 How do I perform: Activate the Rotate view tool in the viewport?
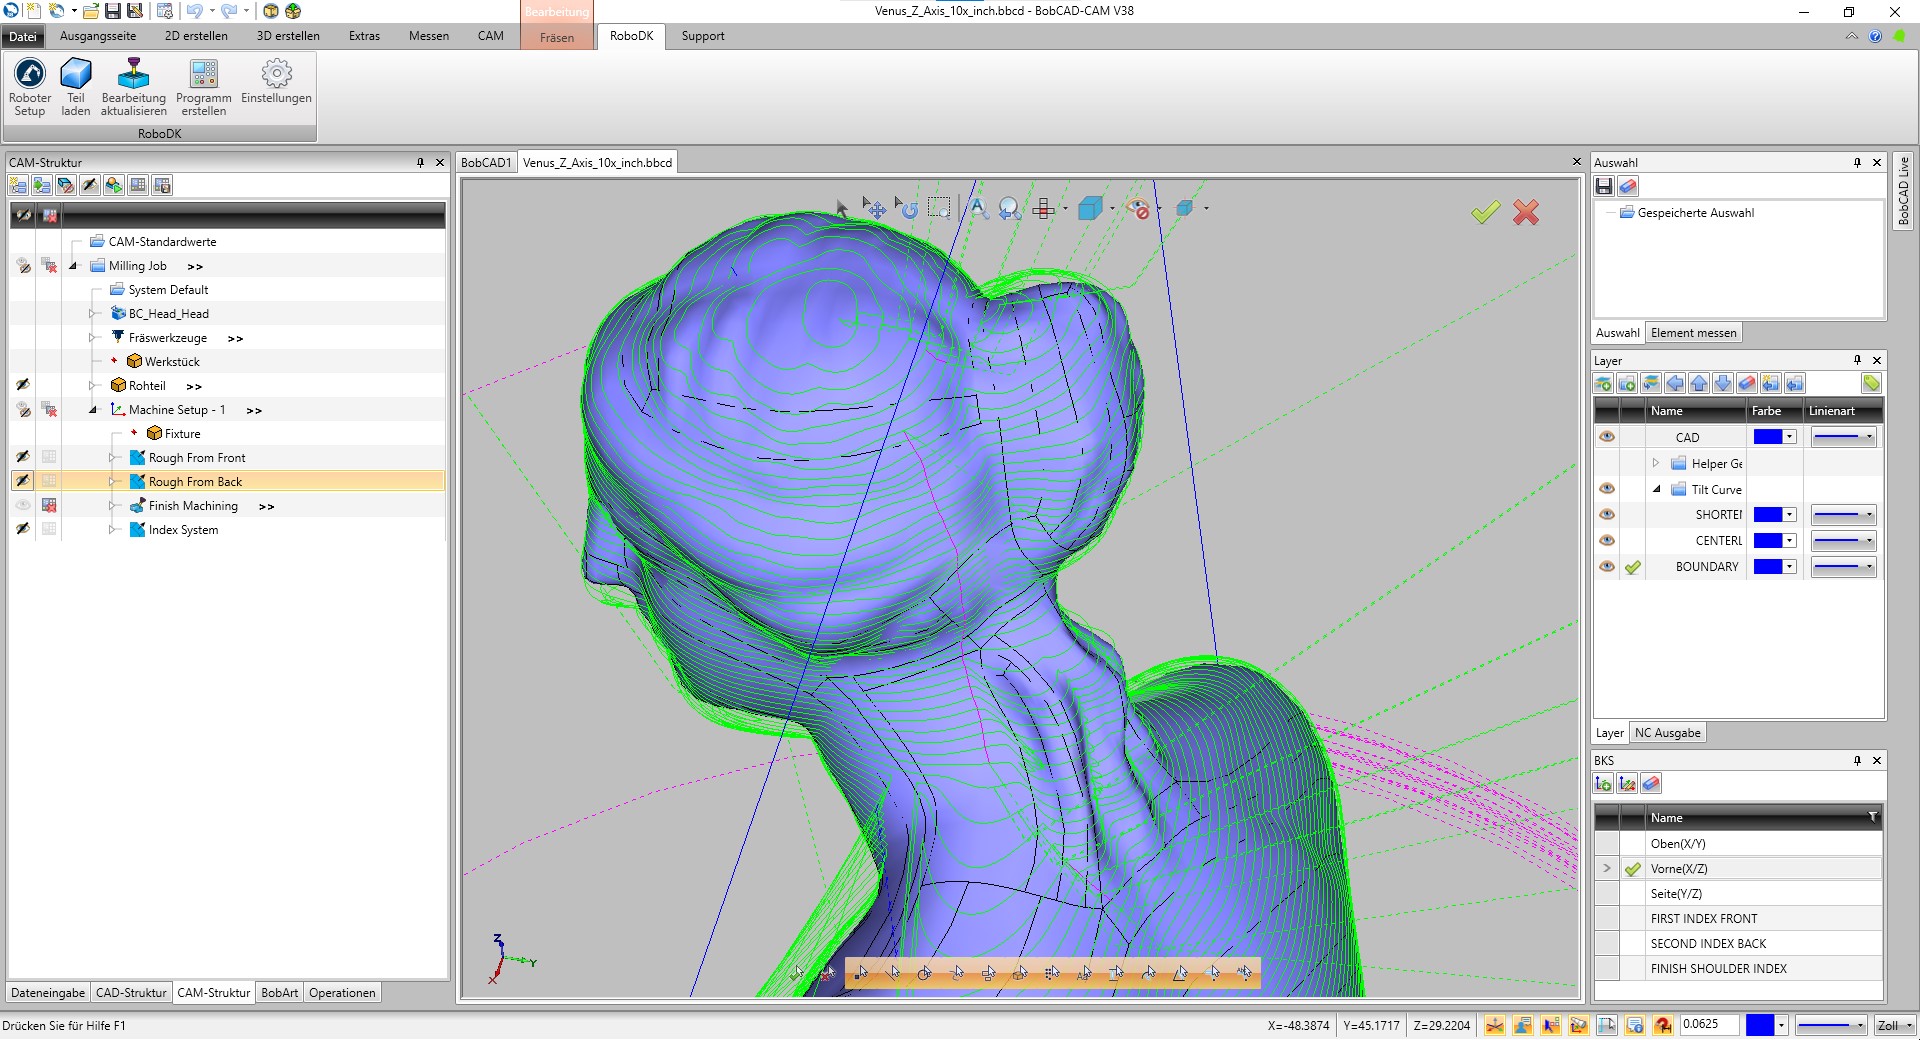[908, 208]
